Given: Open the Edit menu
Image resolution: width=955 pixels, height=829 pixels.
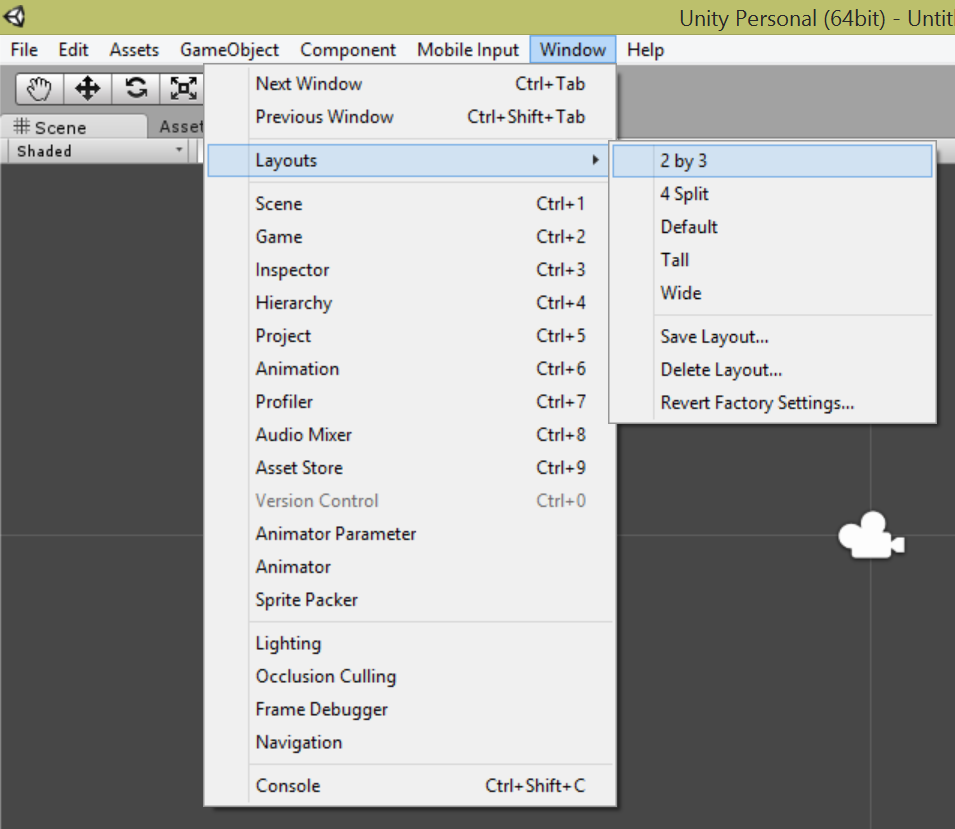Looking at the screenshot, I should pos(73,49).
